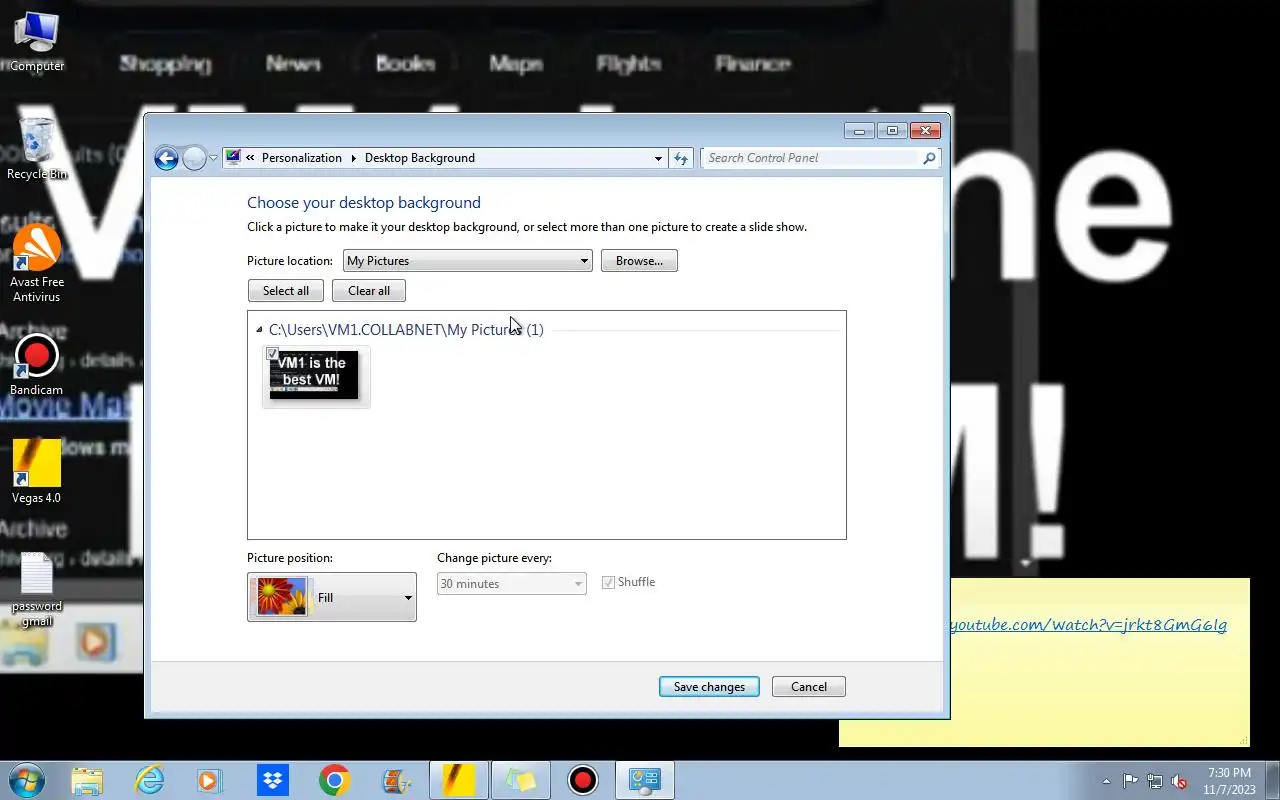Select the VM1 is the best VM thumbnail
This screenshot has height=800, width=1280.
pyautogui.click(x=314, y=375)
